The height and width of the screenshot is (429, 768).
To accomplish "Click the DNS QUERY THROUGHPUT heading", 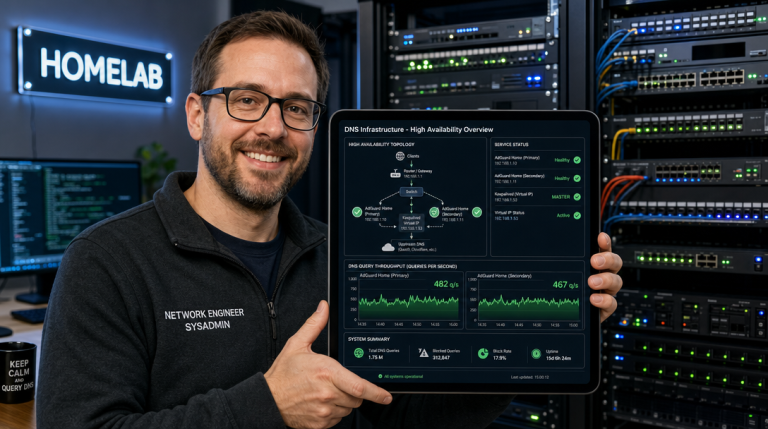I will tap(402, 266).
